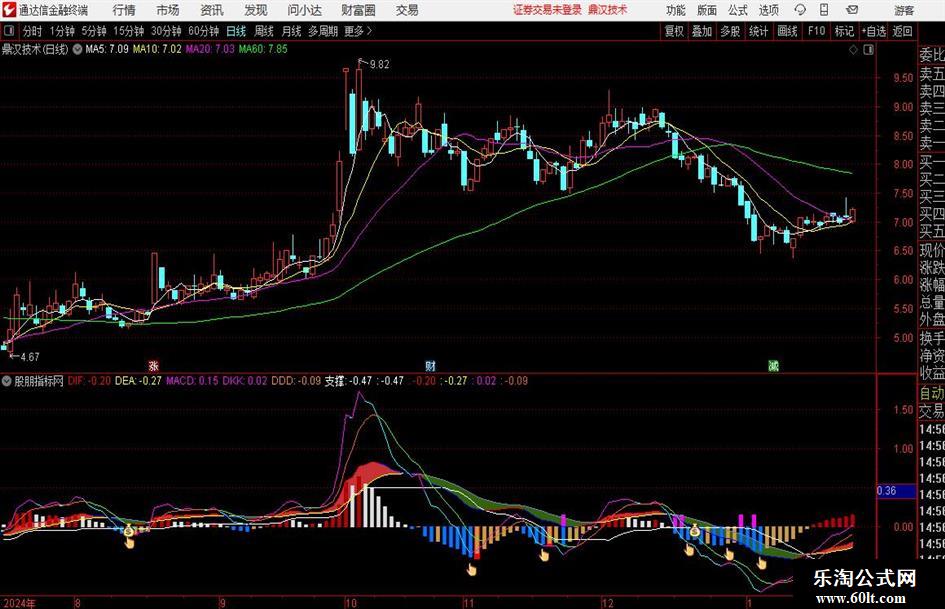The height and width of the screenshot is (609, 945).
Task: Click the 鼎汉技术 stock name link in title bar
Action: (x=608, y=10)
